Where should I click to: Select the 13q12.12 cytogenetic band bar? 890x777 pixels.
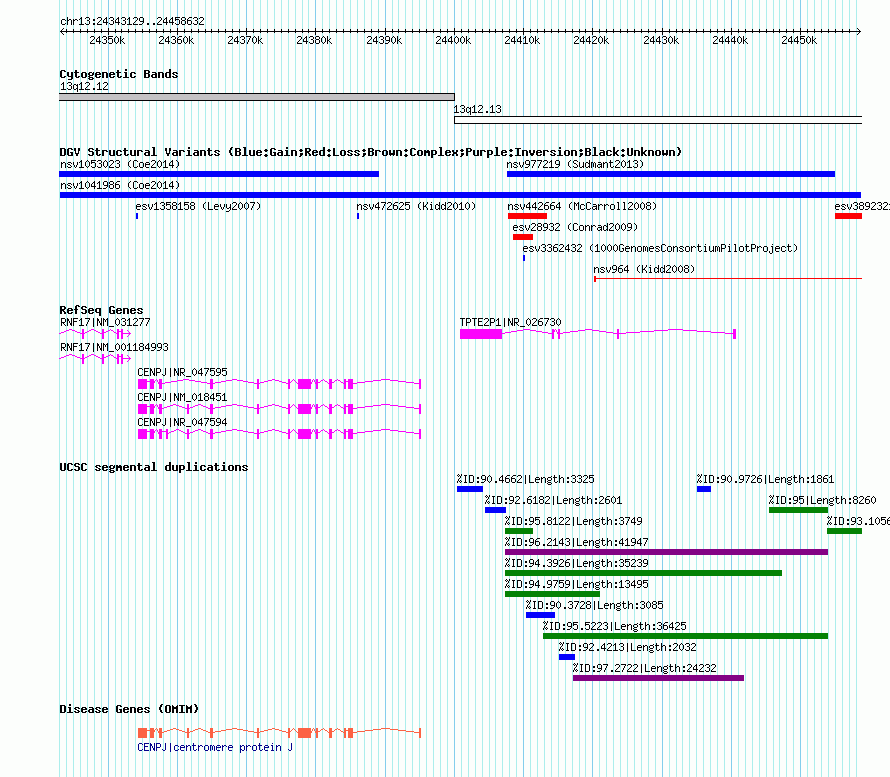pyautogui.click(x=257, y=97)
